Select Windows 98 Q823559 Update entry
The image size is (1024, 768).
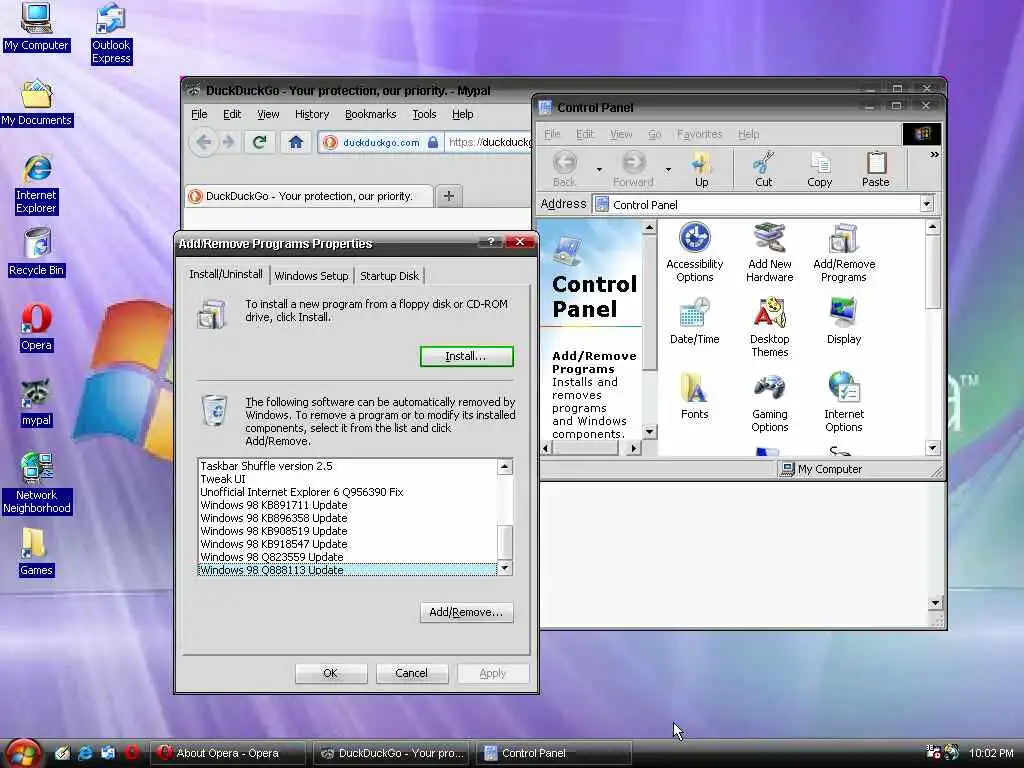(347, 557)
